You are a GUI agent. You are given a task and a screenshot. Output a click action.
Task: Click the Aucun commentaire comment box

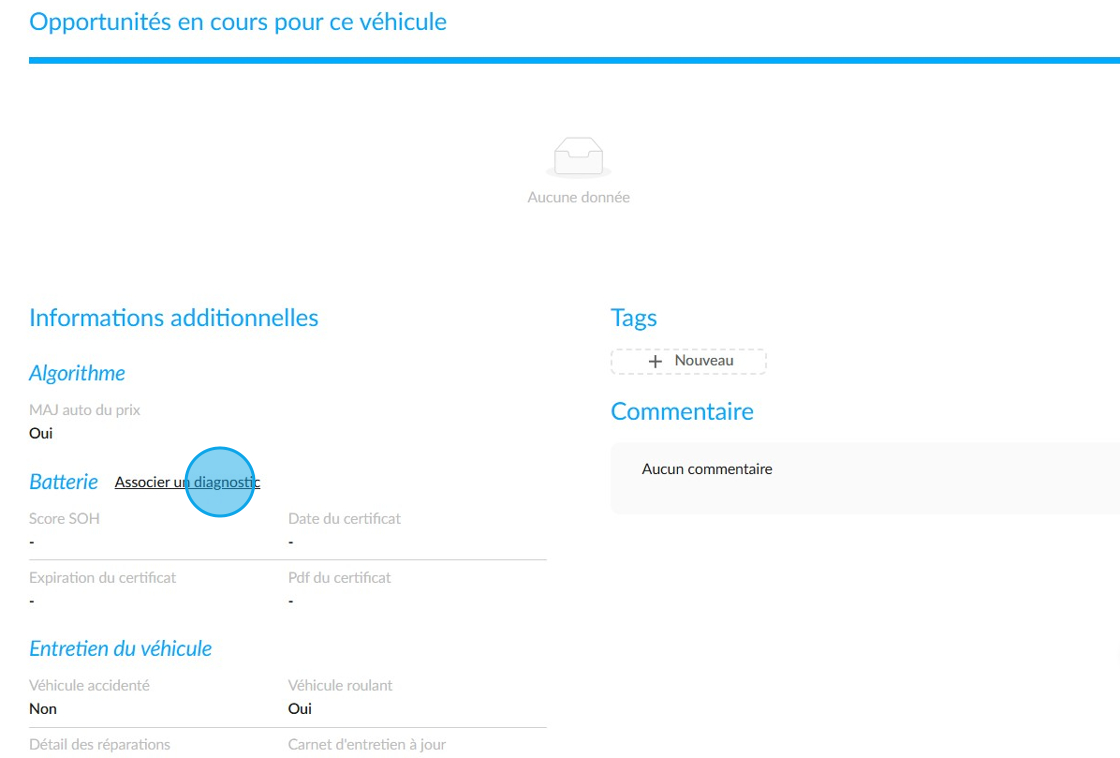point(865,477)
